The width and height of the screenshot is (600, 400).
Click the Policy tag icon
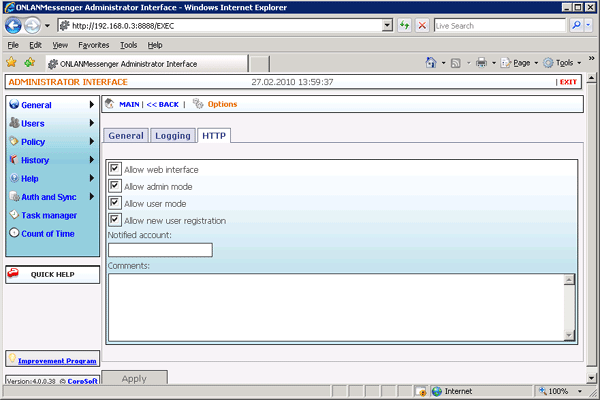(x=14, y=141)
